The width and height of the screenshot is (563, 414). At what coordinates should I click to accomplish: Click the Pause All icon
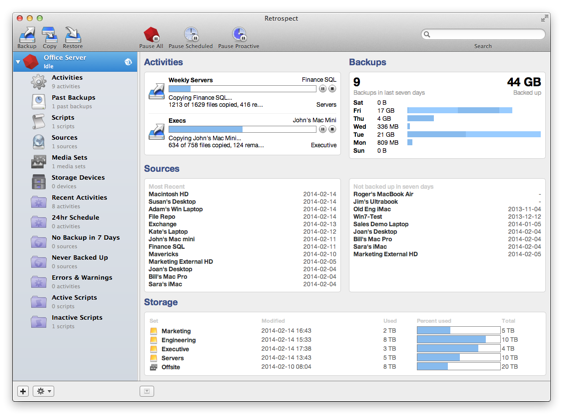(x=152, y=34)
